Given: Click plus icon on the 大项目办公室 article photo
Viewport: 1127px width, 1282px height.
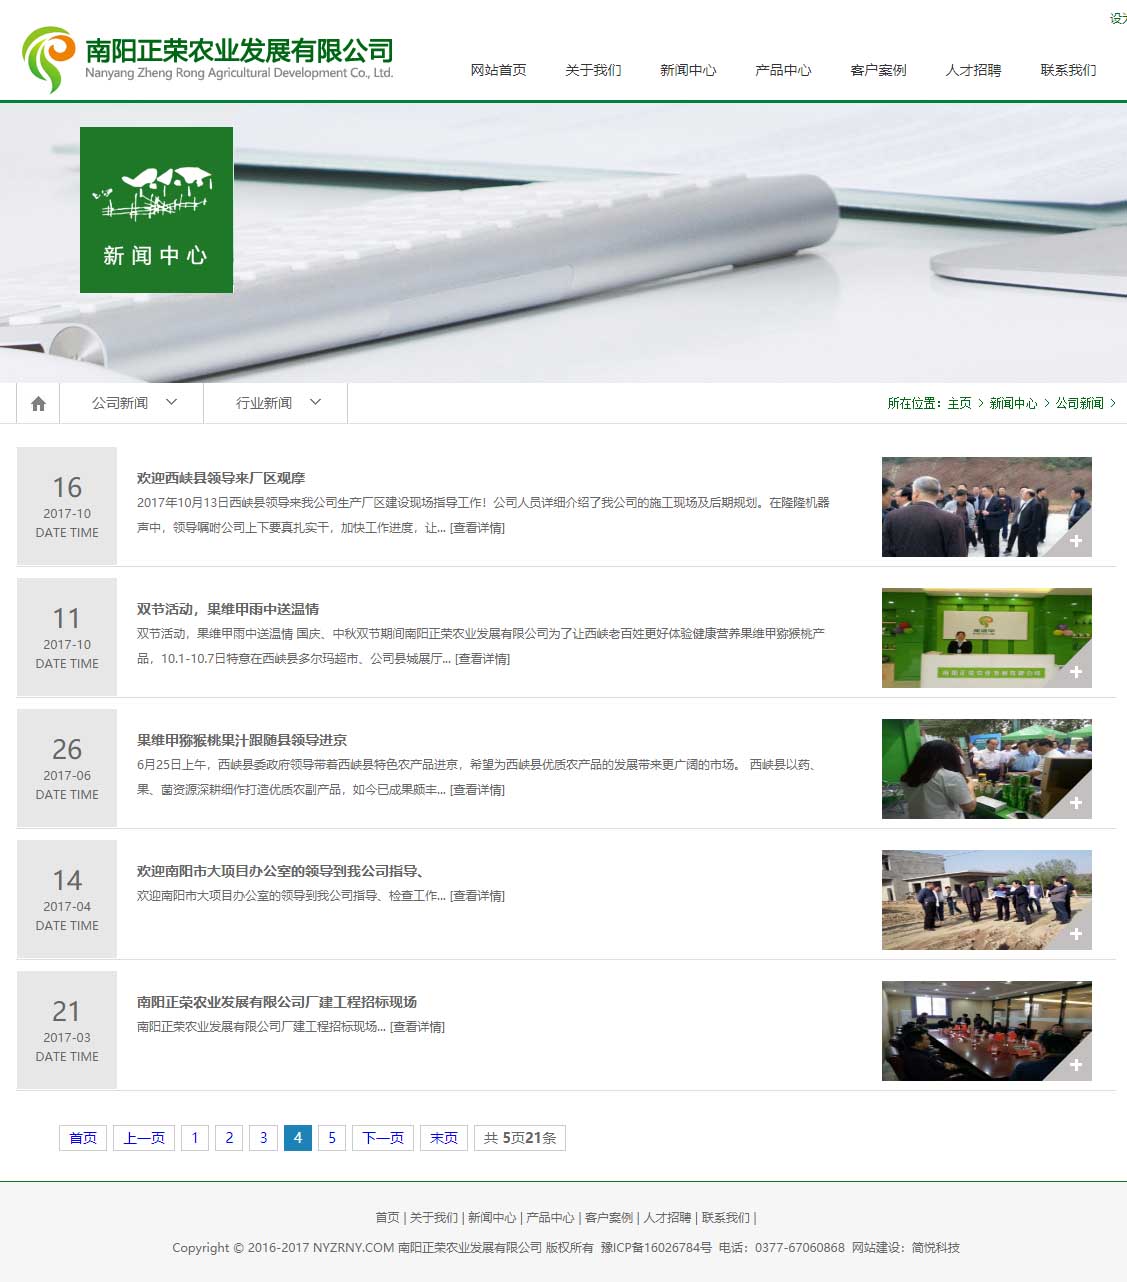Looking at the screenshot, I should pyautogui.click(x=1076, y=934).
